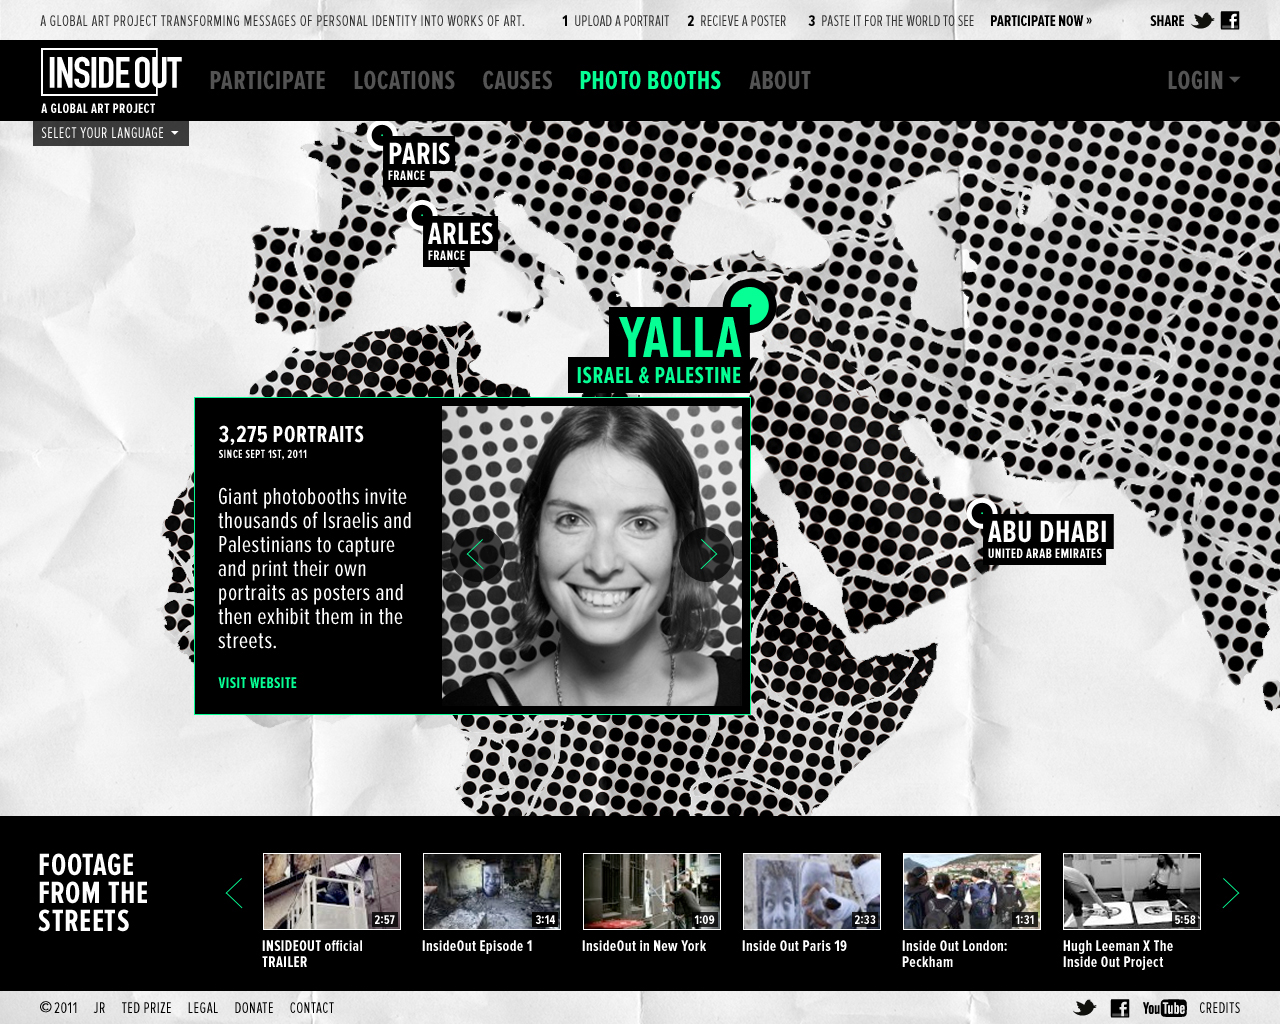1280x1024 pixels.
Task: Open the Legal footer link
Action: [x=202, y=1008]
